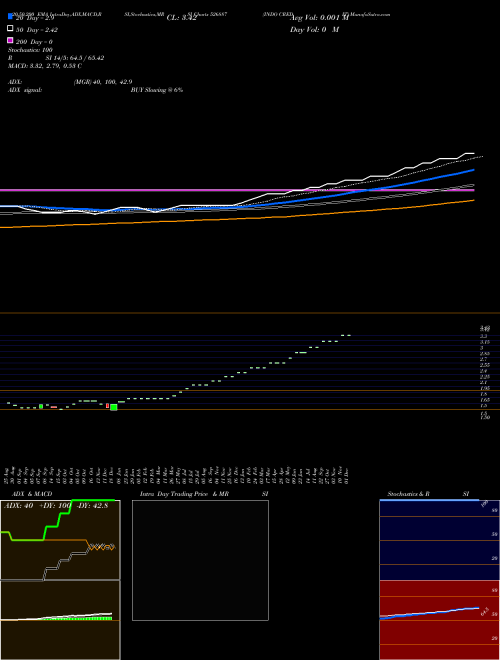Click the last green price tick at chart top

tap(349, 335)
